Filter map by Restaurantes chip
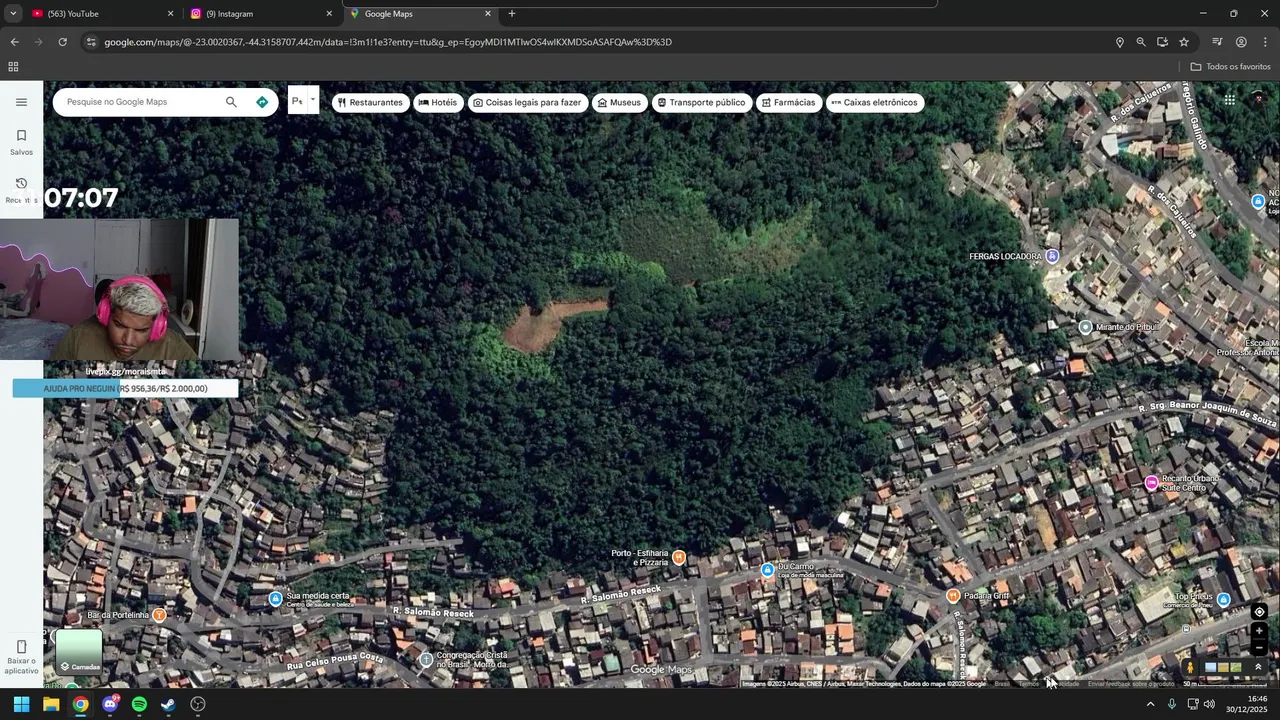 (370, 102)
